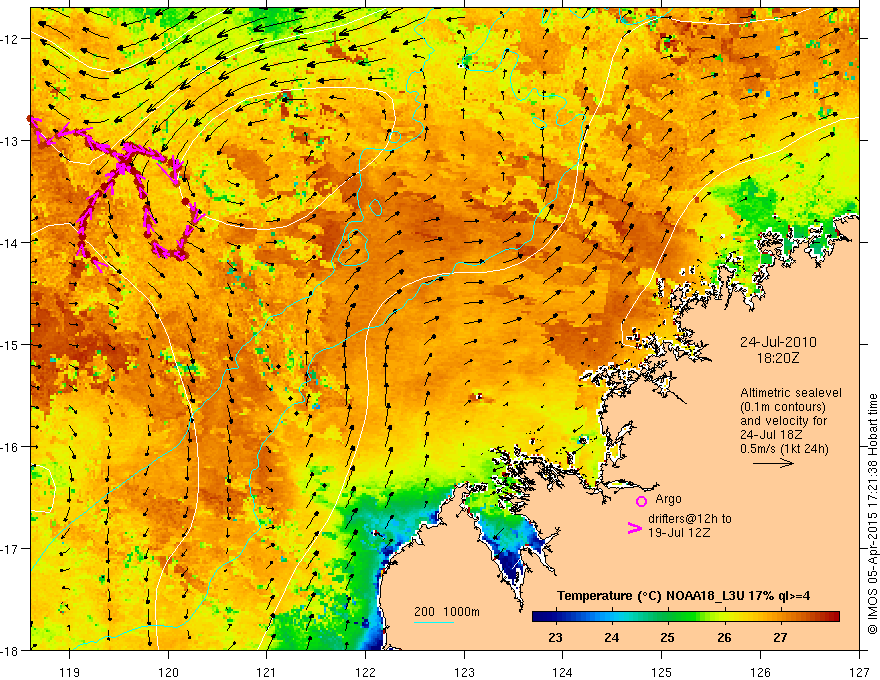Screen dimensions: 880x680
Task: Click the latitude axis label -12
Action: (x=10, y=39)
